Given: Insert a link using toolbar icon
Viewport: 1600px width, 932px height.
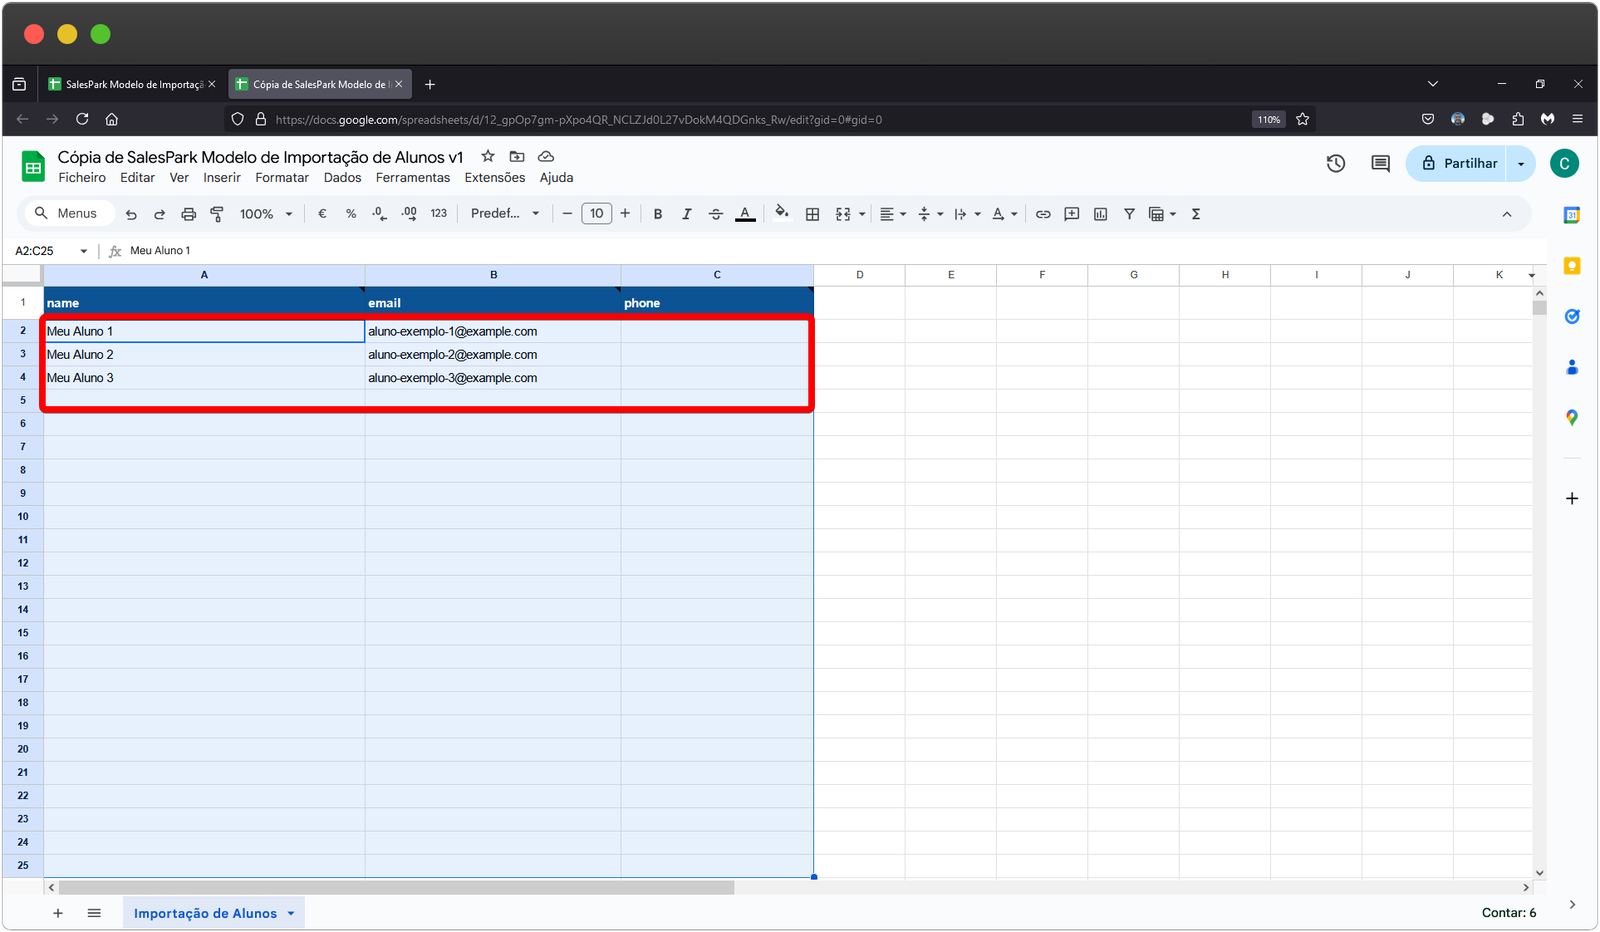Looking at the screenshot, I should (x=1043, y=214).
